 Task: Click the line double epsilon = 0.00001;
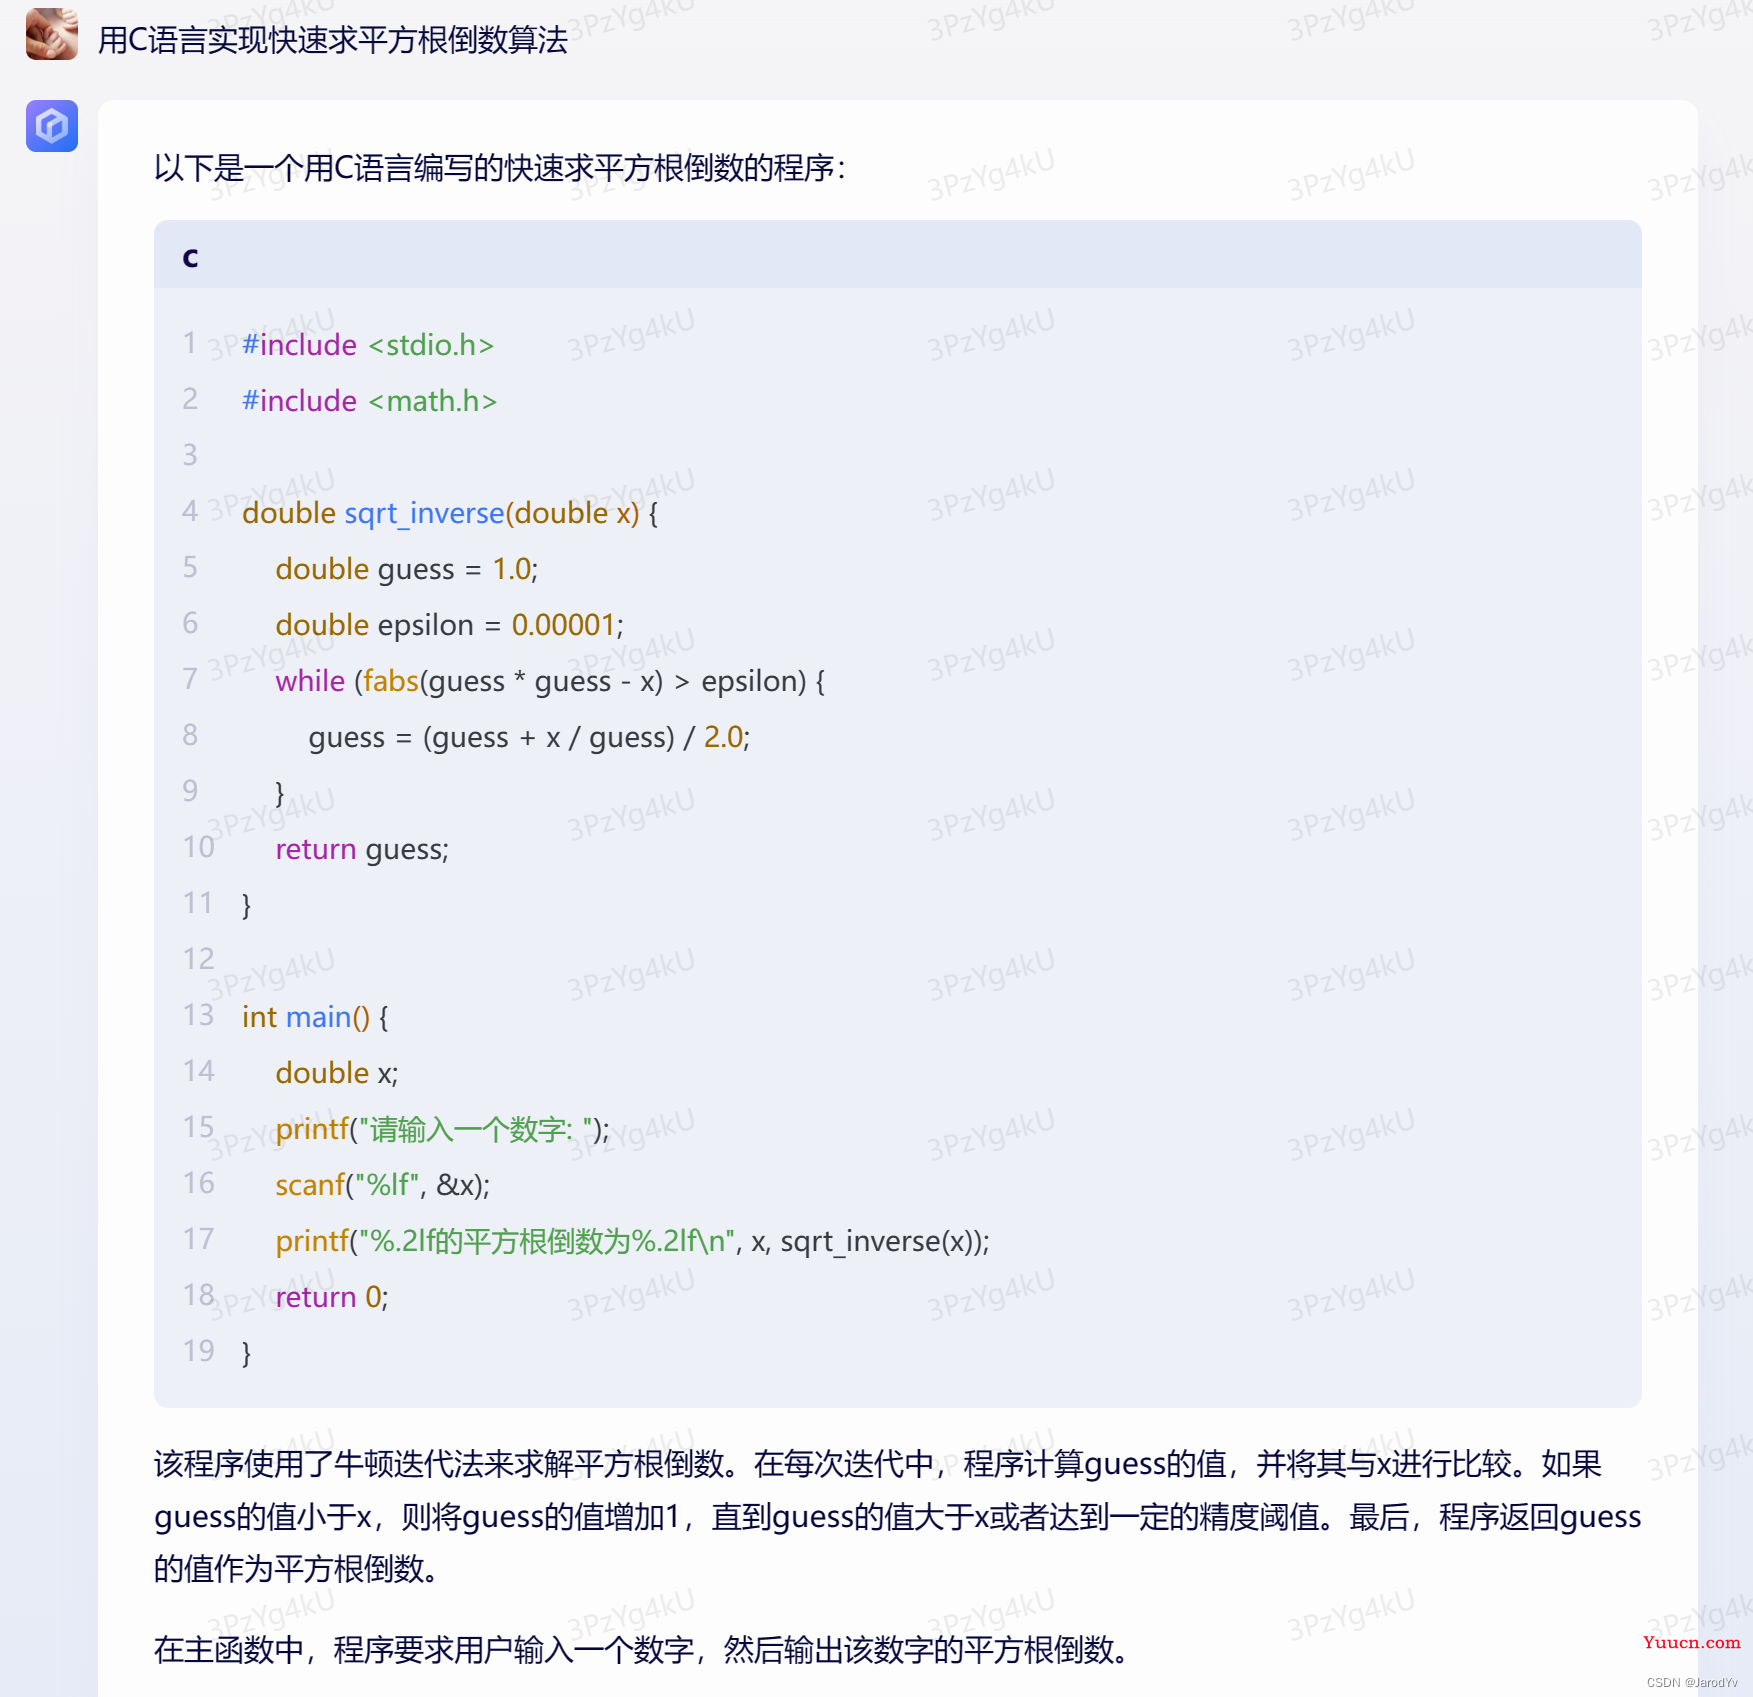click(x=449, y=625)
